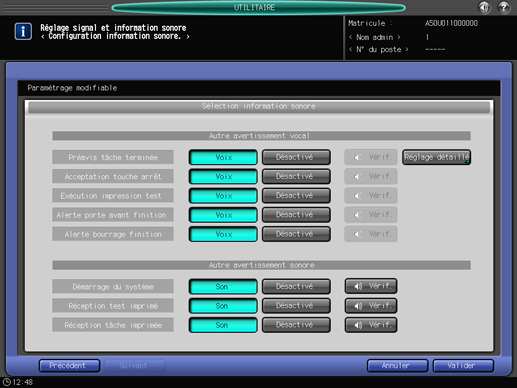
Task: Click the Alerte porte avant finition label
Action: click(113, 215)
